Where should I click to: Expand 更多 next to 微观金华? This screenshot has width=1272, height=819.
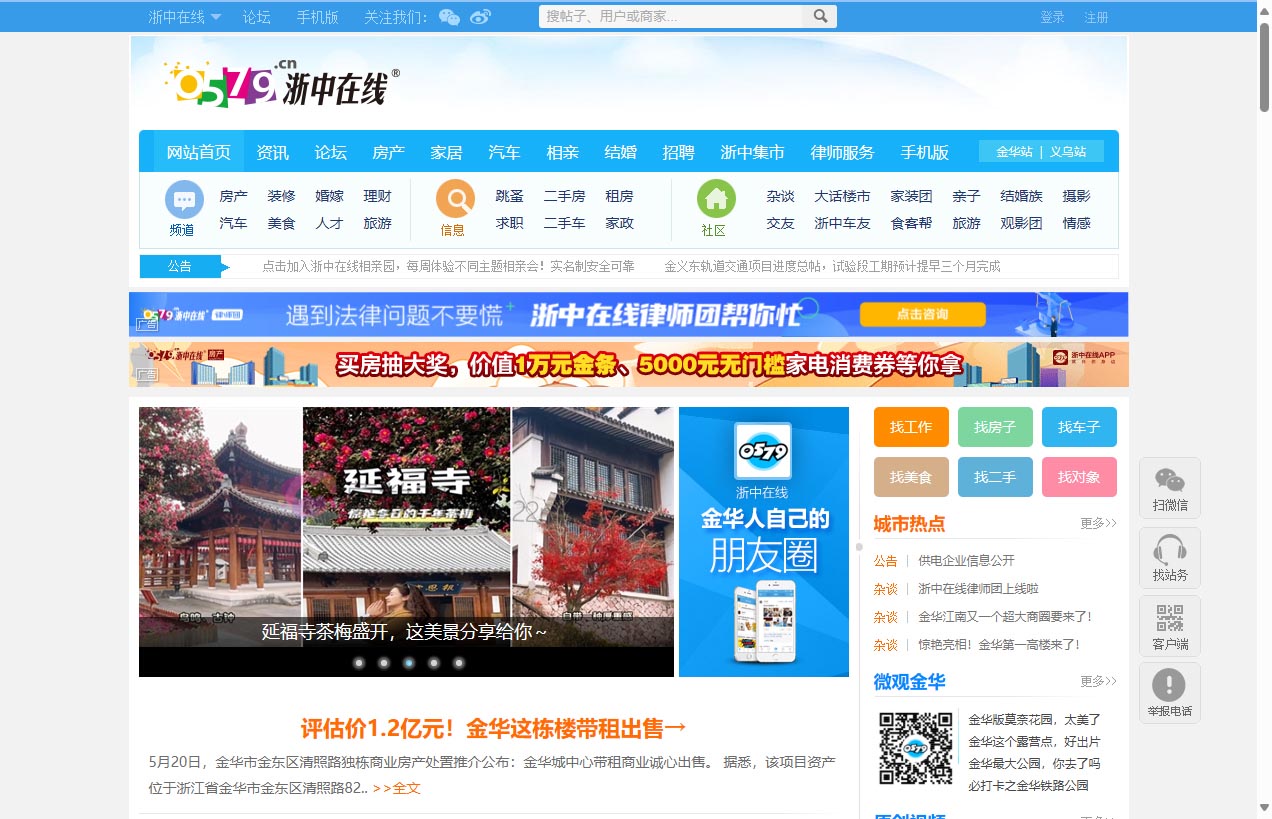1098,681
